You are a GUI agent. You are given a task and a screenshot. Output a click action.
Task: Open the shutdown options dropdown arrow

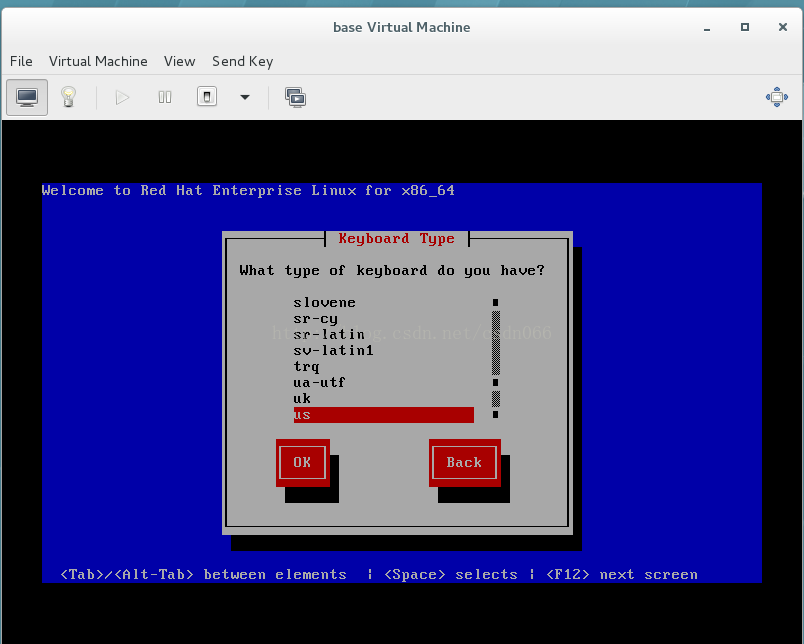coord(245,97)
